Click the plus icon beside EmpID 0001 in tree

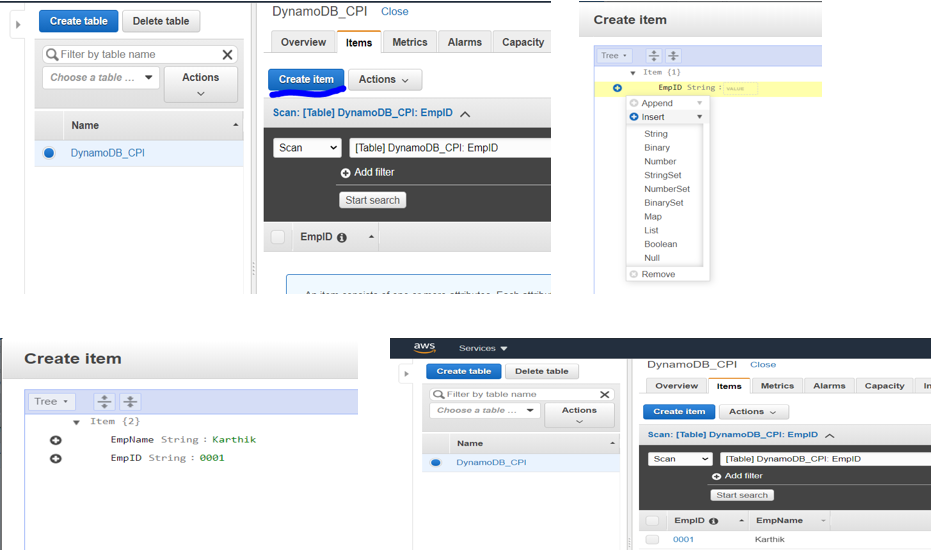[x=56, y=458]
